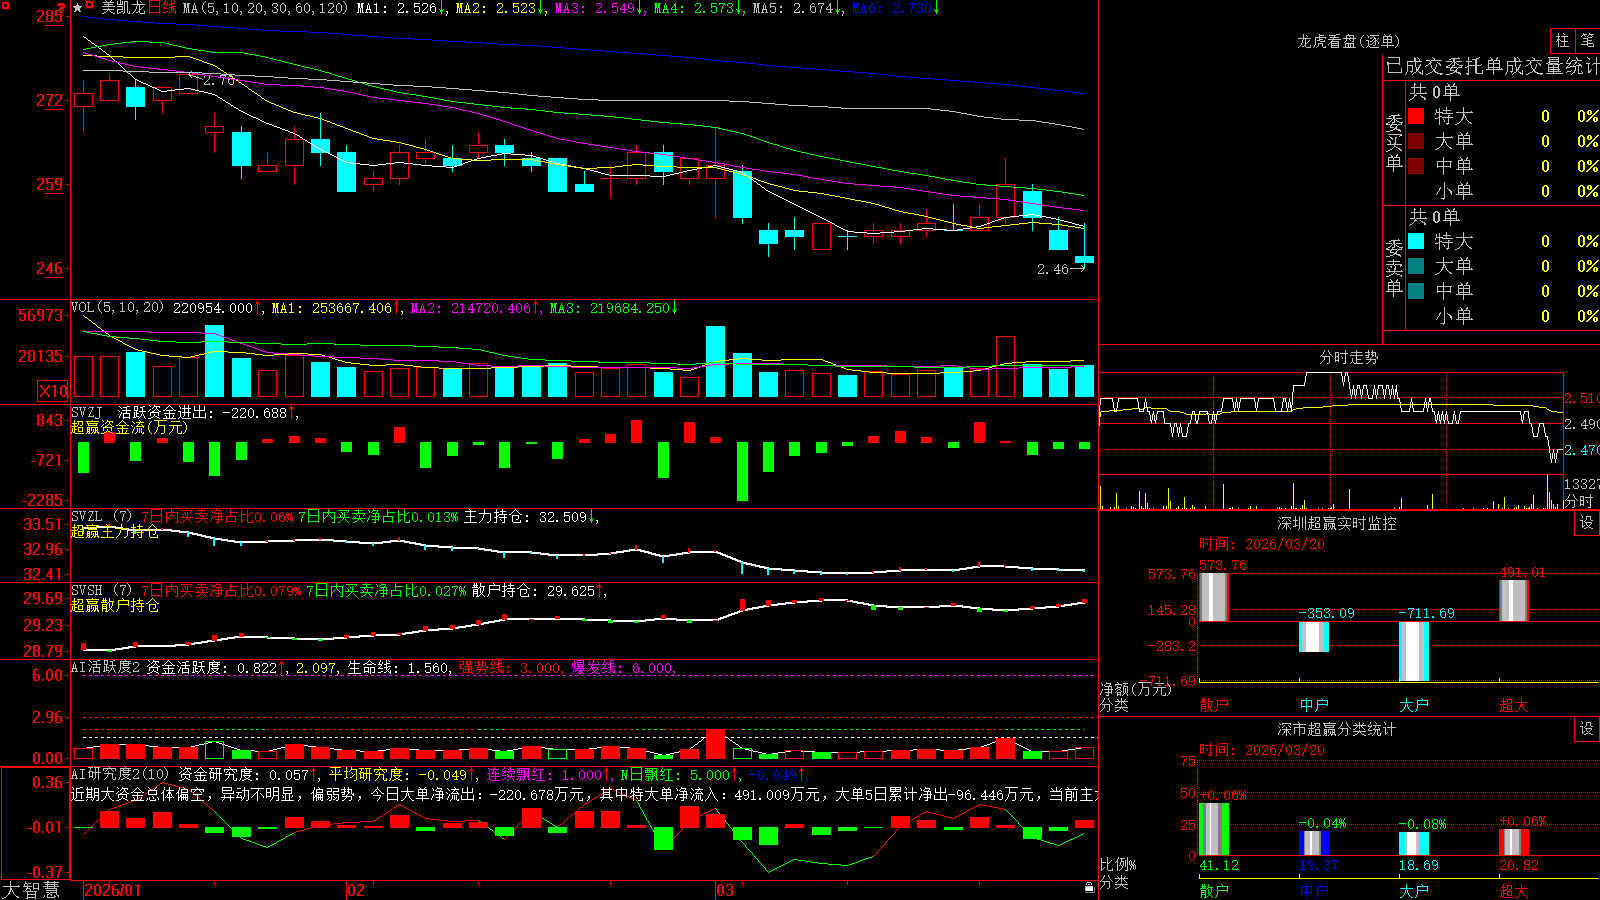
Task: Click the 委卖单 section label
Action: coord(1394,267)
